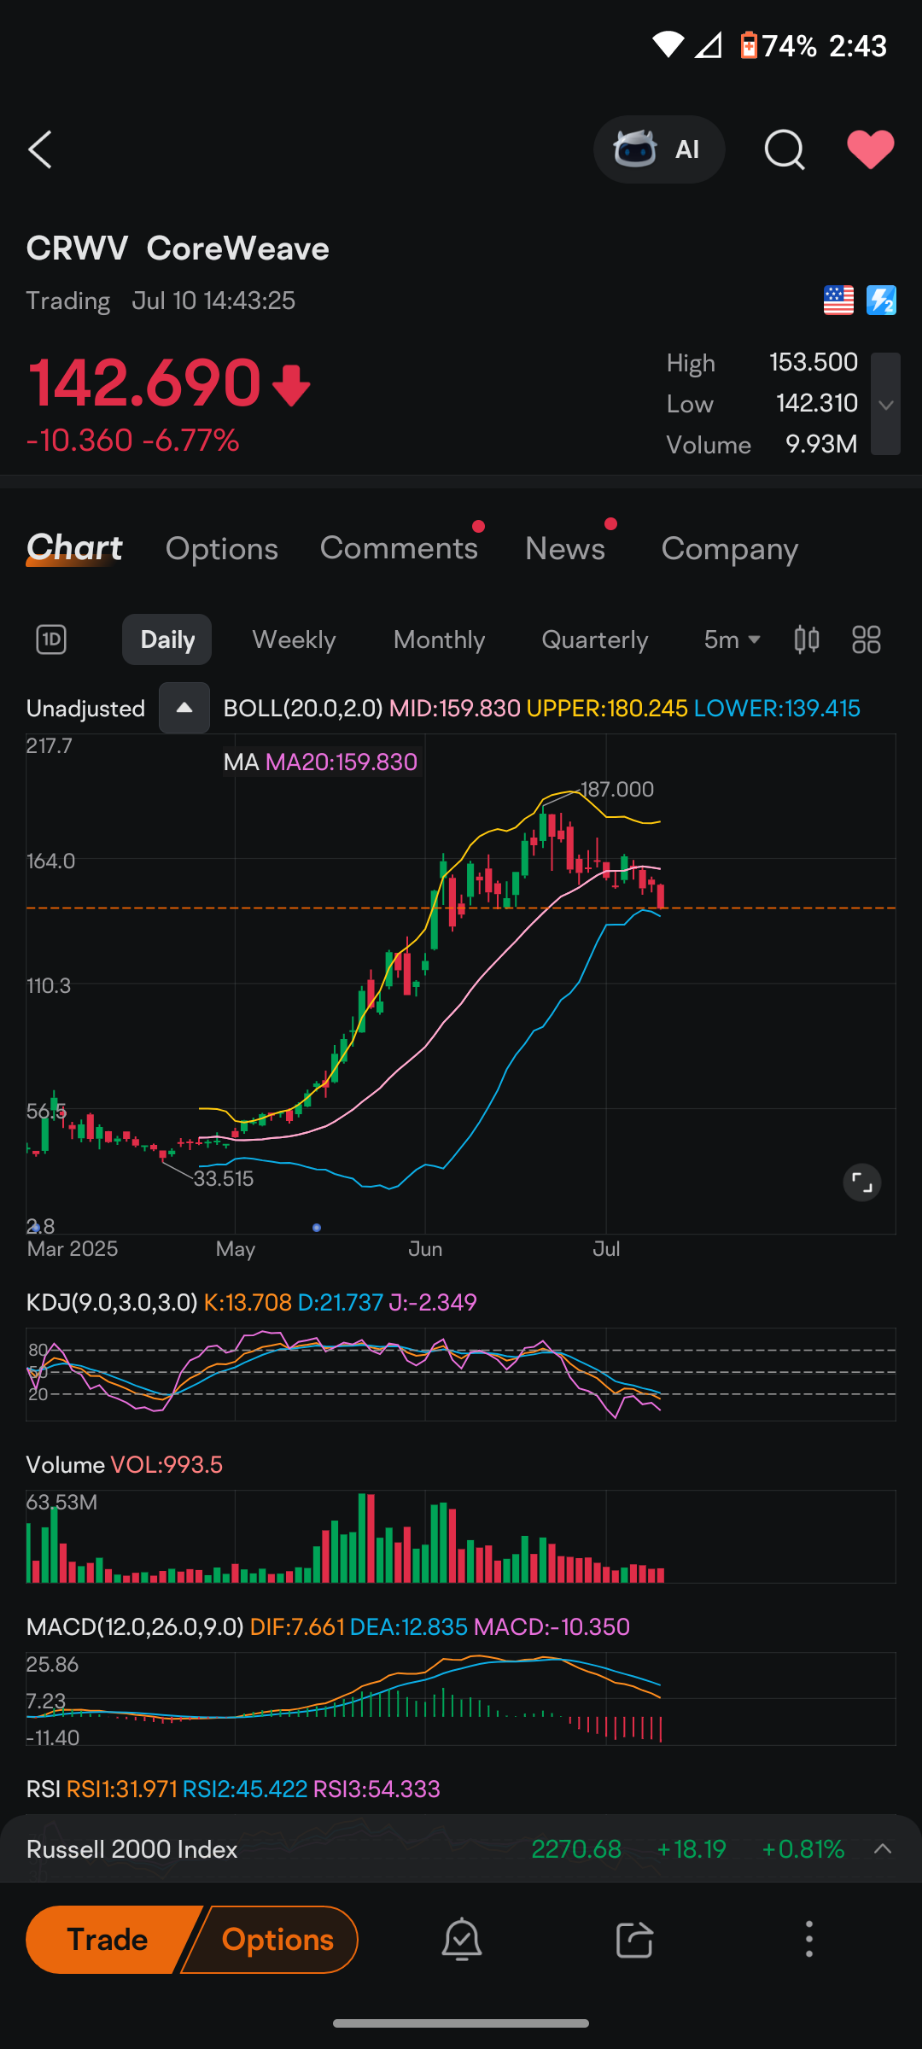Select the Quarterly chart interval
Screen dimensions: 922x2049
click(595, 640)
